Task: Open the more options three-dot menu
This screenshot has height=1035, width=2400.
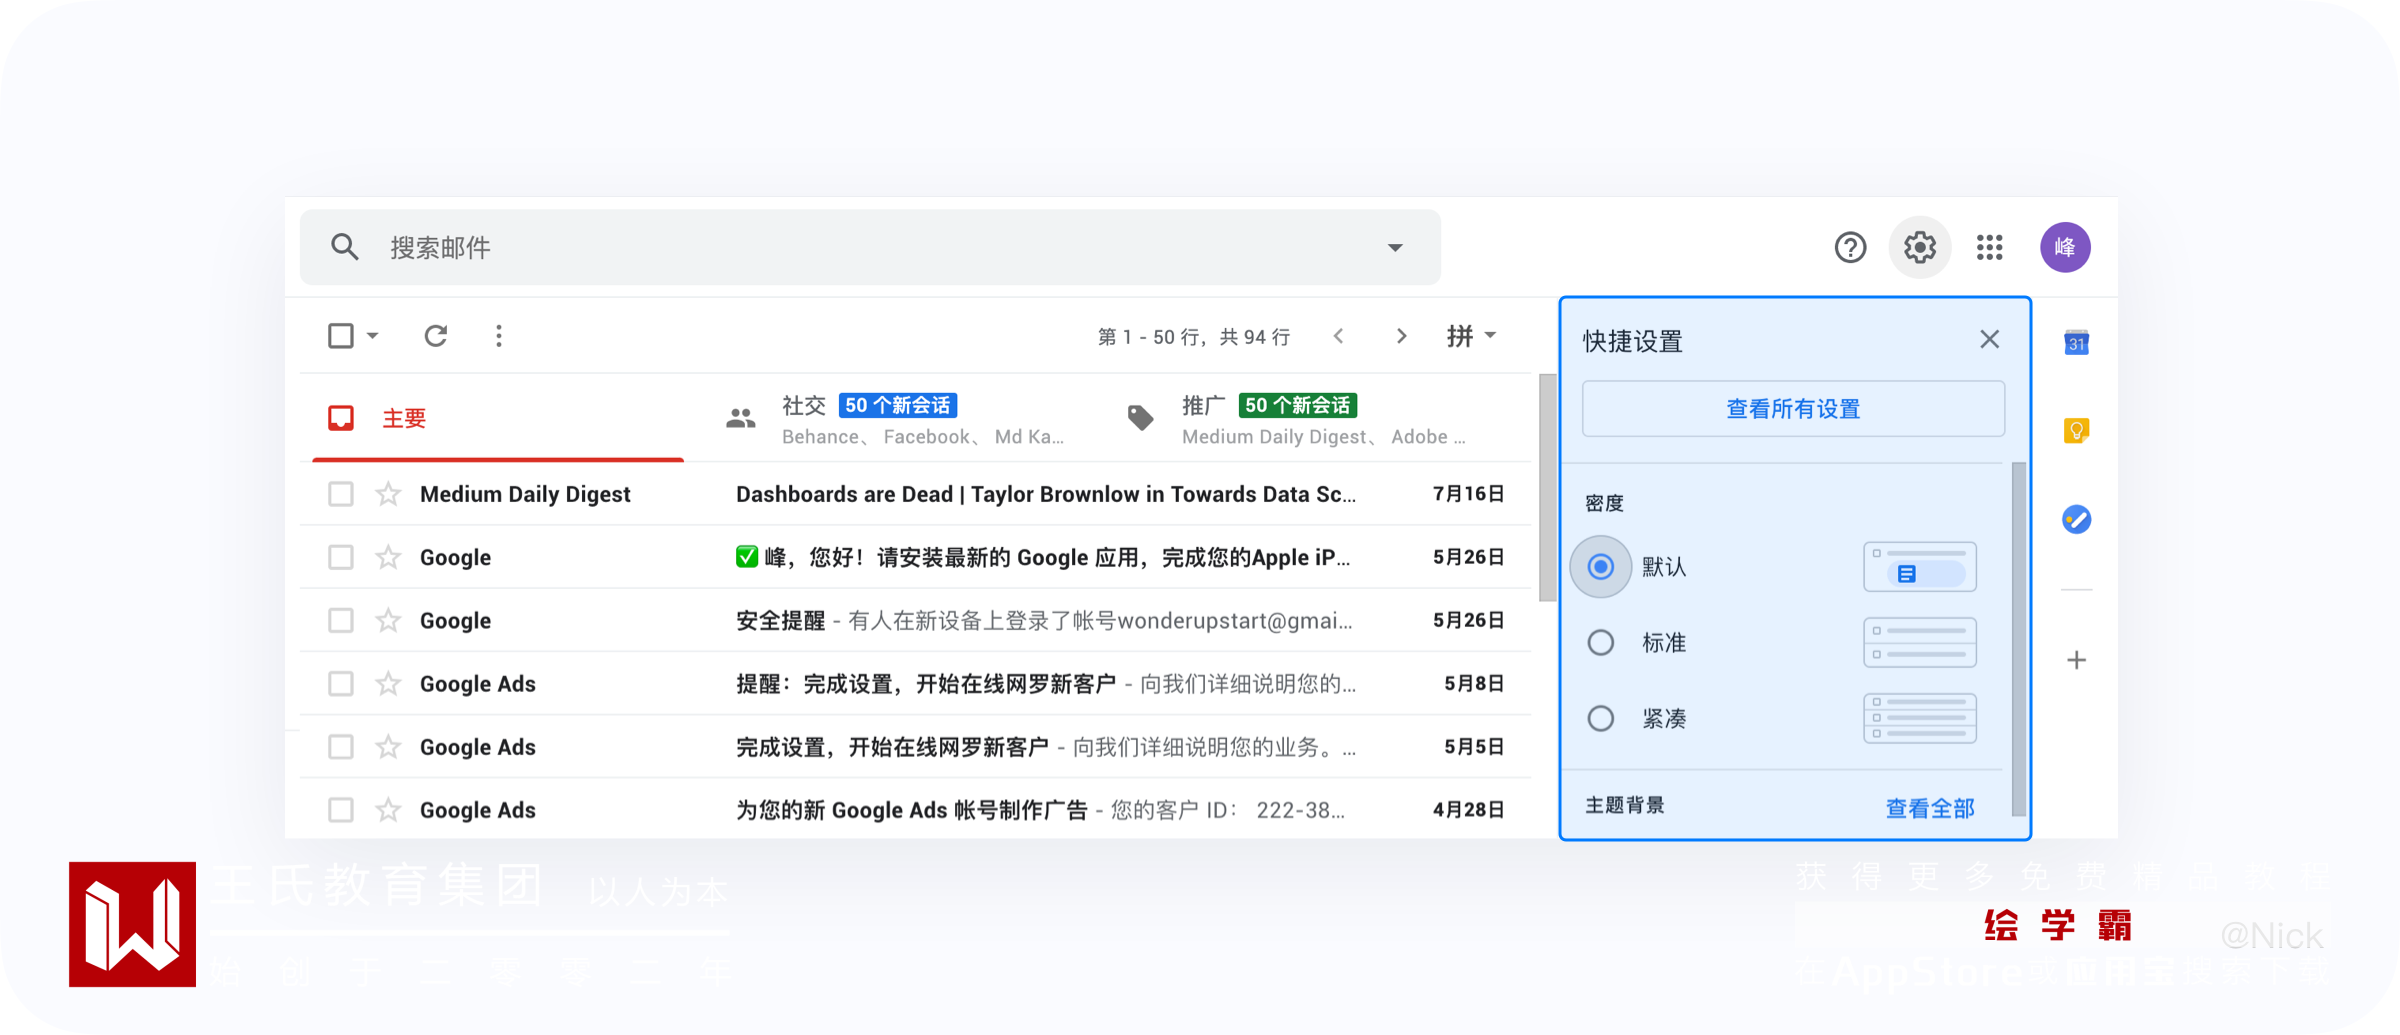Action: click(498, 336)
